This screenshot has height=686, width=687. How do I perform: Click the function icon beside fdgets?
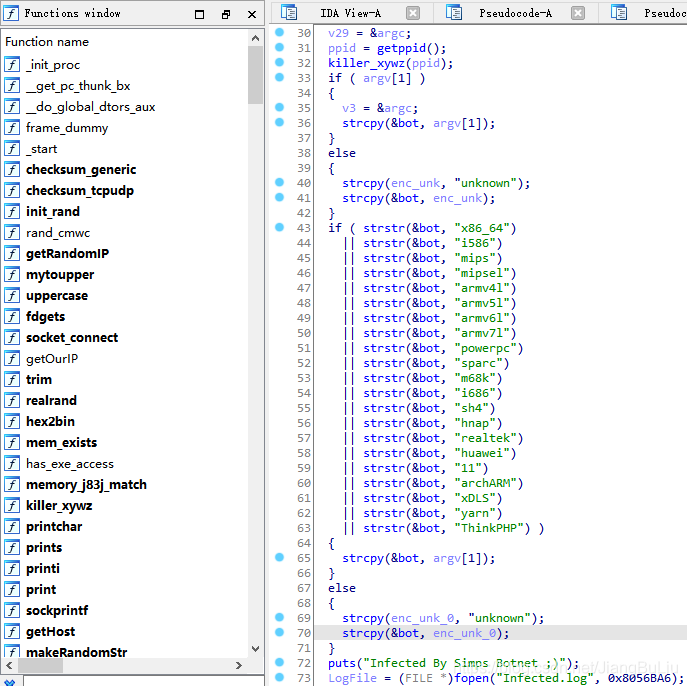(12, 317)
